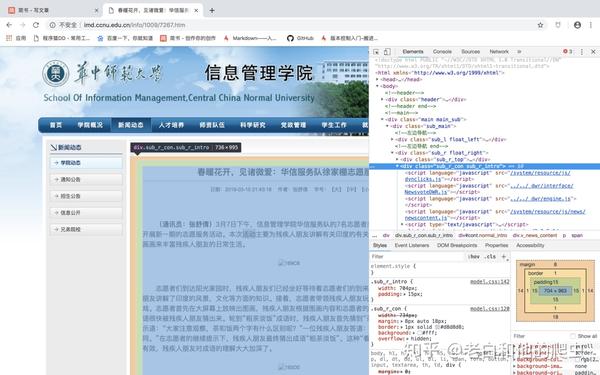Toggle the :hov element state button
The height and width of the screenshot is (375, 600).
click(x=474, y=257)
